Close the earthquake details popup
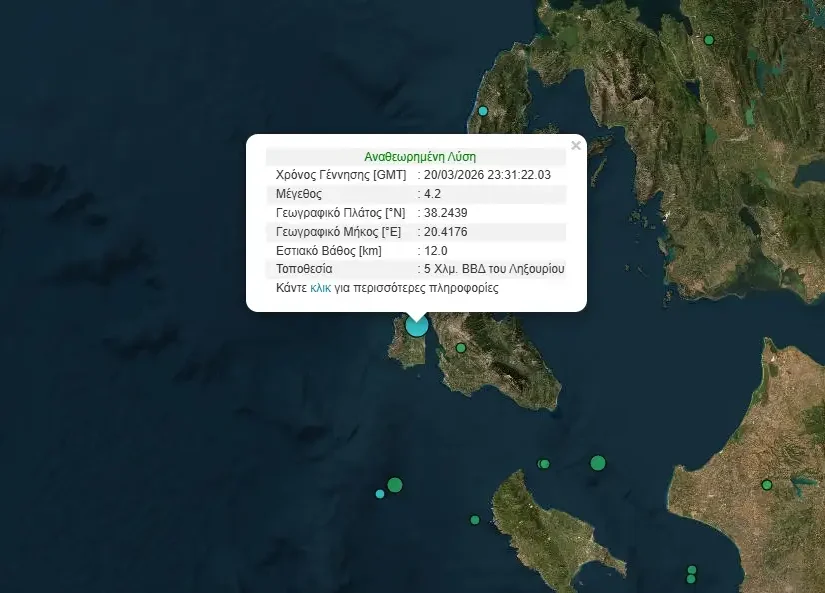 coord(575,145)
